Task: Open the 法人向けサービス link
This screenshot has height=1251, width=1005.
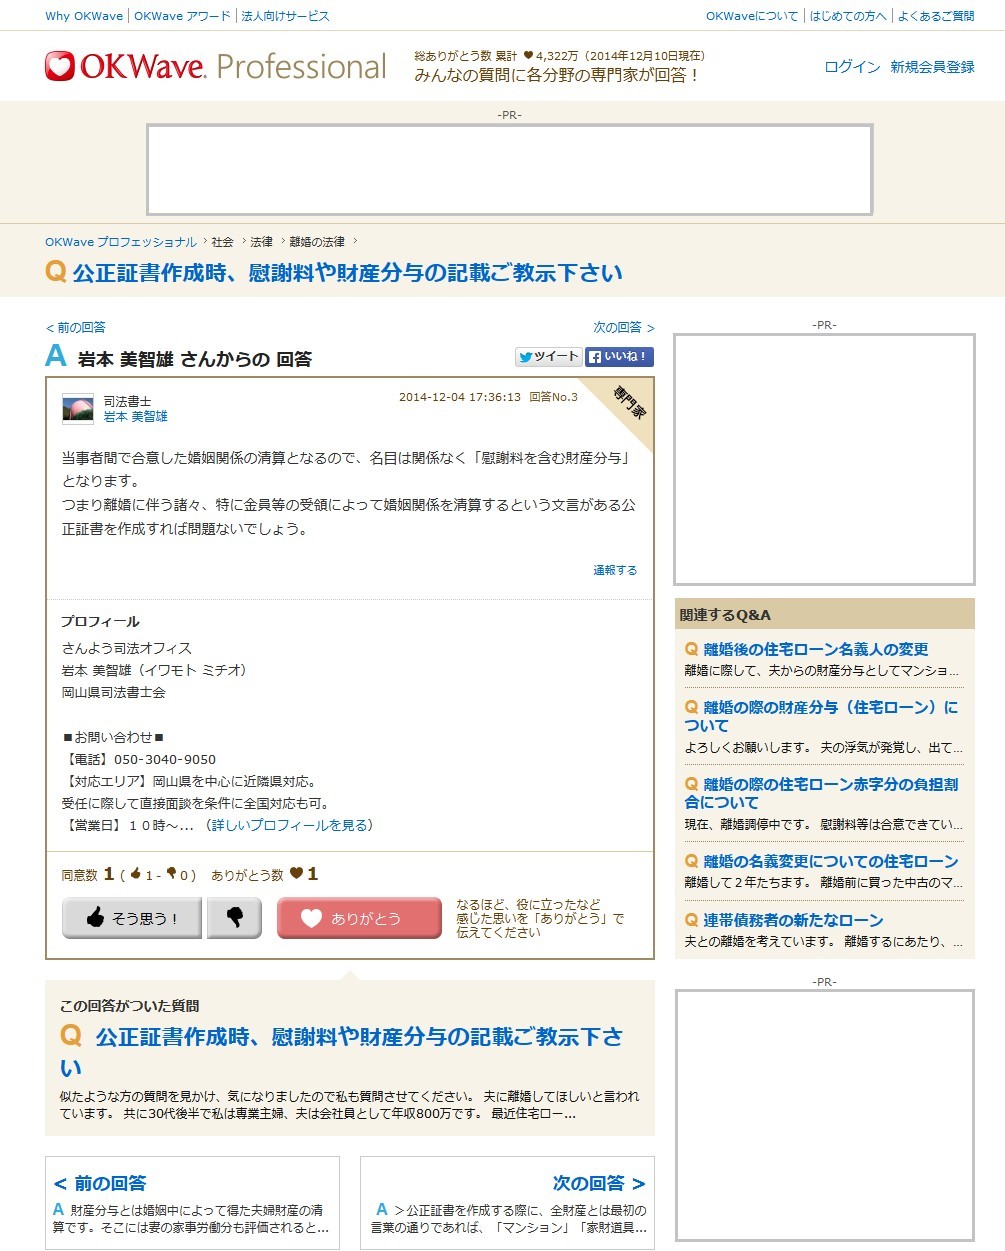Action: point(285,16)
